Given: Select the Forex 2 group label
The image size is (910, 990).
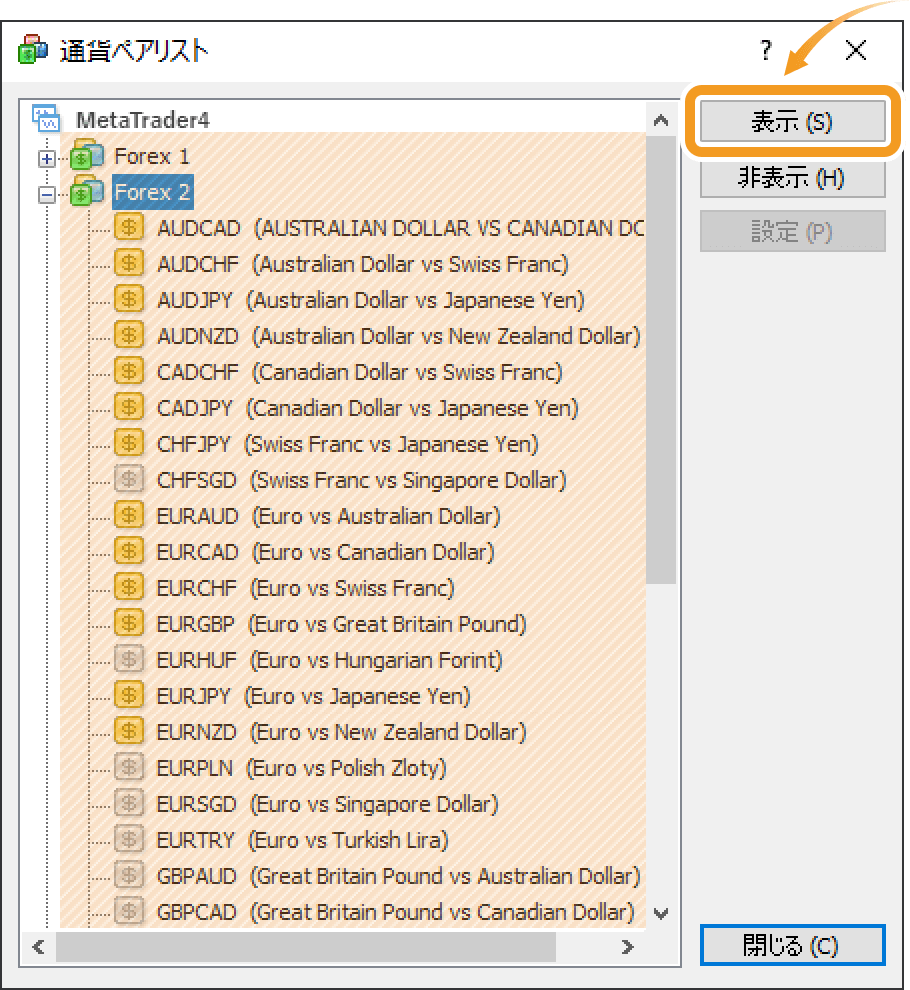Looking at the screenshot, I should [x=152, y=192].
